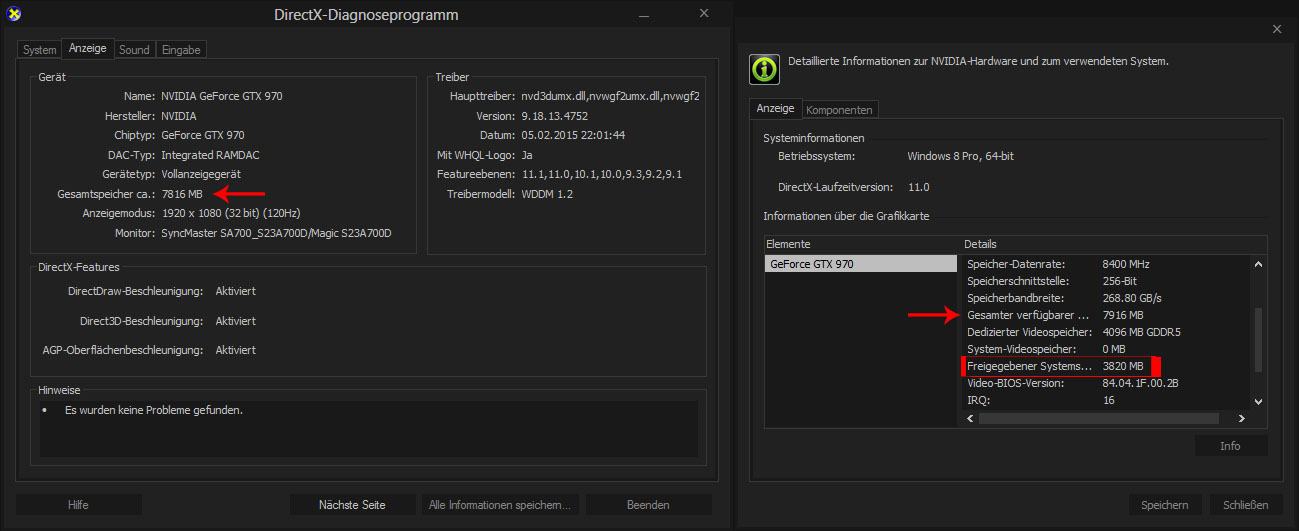Screen dimensions: 1299x531
Task: Click the Monitor value SyncMaster SA700
Action: coord(276,233)
